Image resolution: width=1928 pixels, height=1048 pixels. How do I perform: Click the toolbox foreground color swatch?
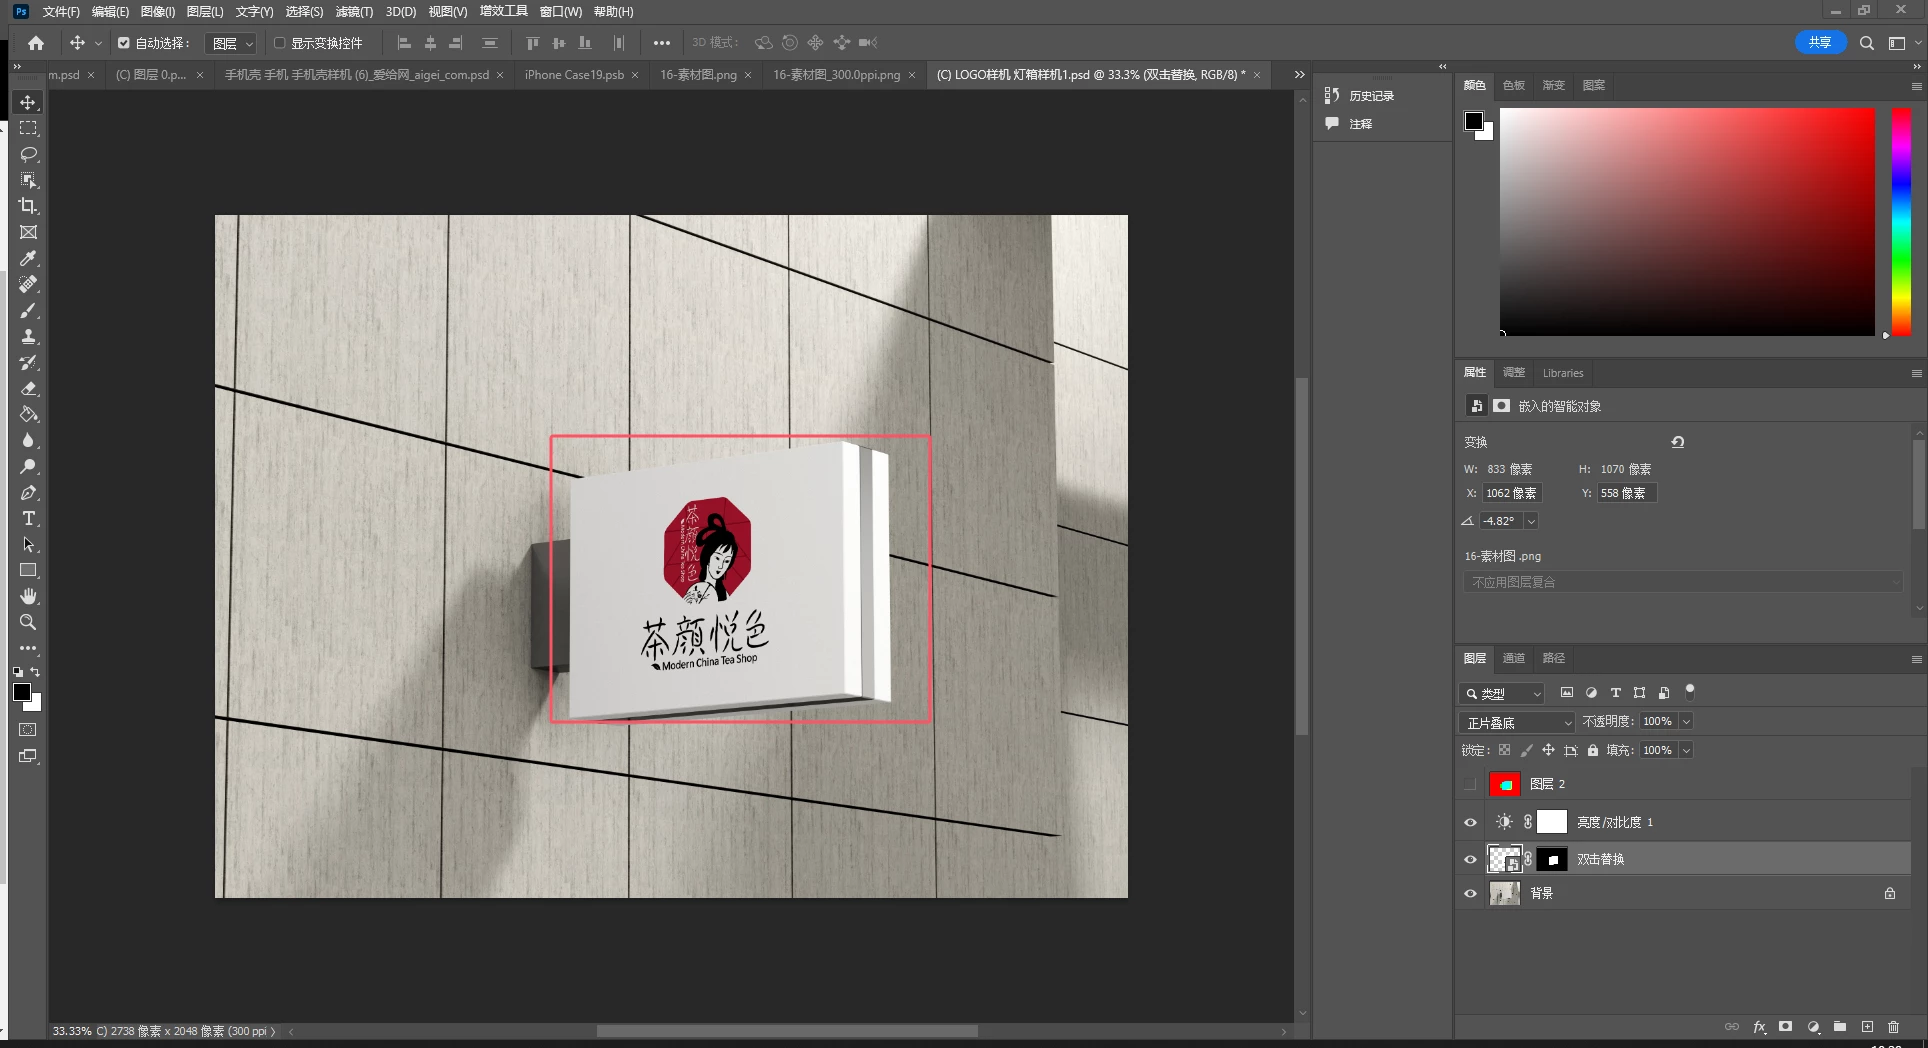(22, 692)
